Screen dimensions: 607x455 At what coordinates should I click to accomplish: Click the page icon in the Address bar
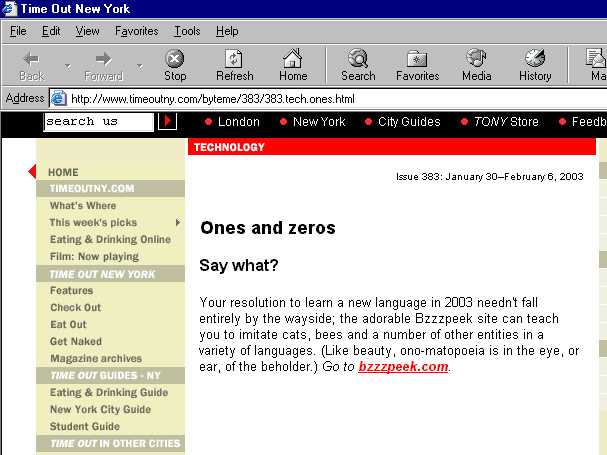tap(59, 98)
